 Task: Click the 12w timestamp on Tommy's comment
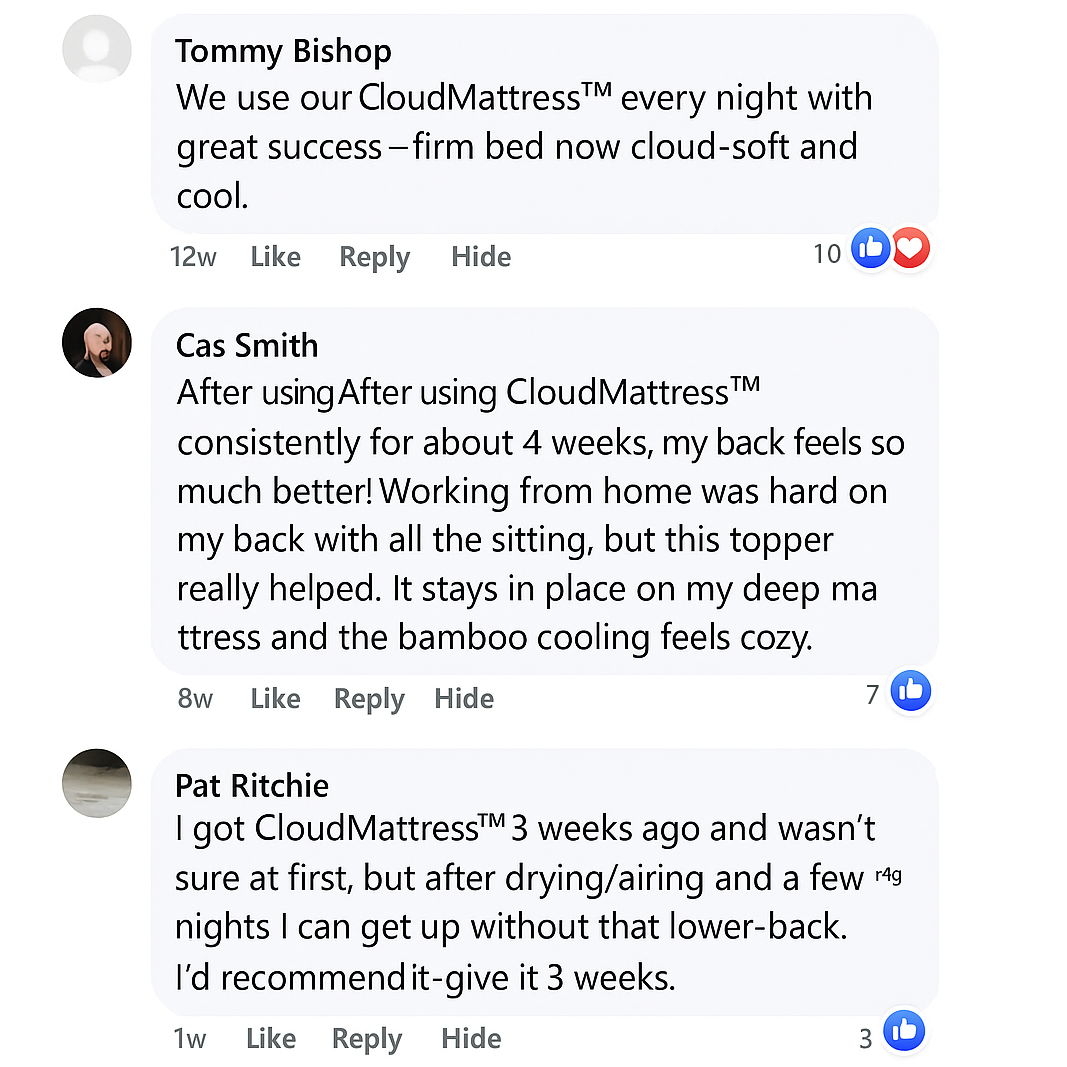point(193,257)
